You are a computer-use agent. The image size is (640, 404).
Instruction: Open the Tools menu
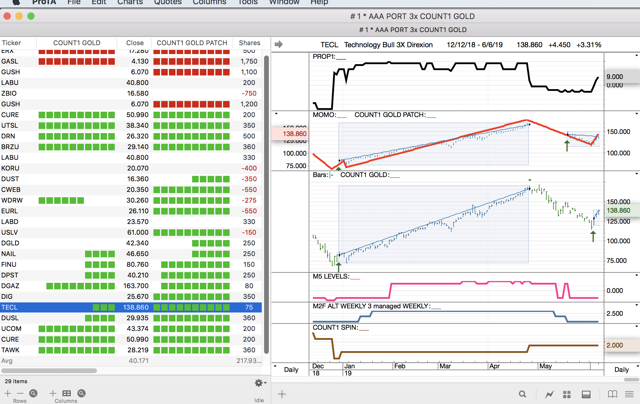(x=248, y=2)
